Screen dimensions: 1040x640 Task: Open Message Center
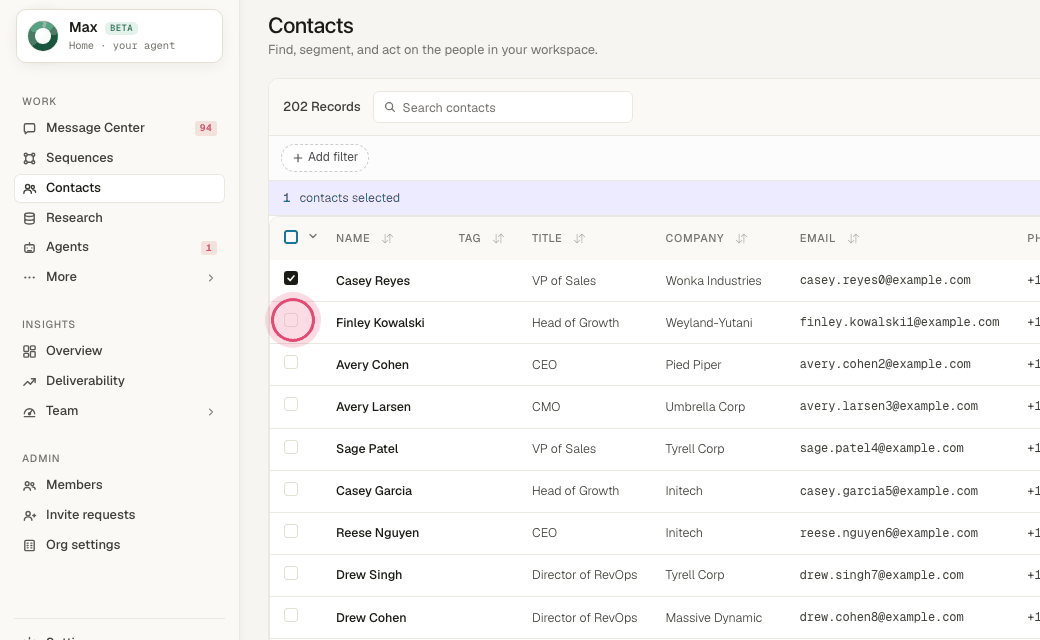[x=119, y=128]
